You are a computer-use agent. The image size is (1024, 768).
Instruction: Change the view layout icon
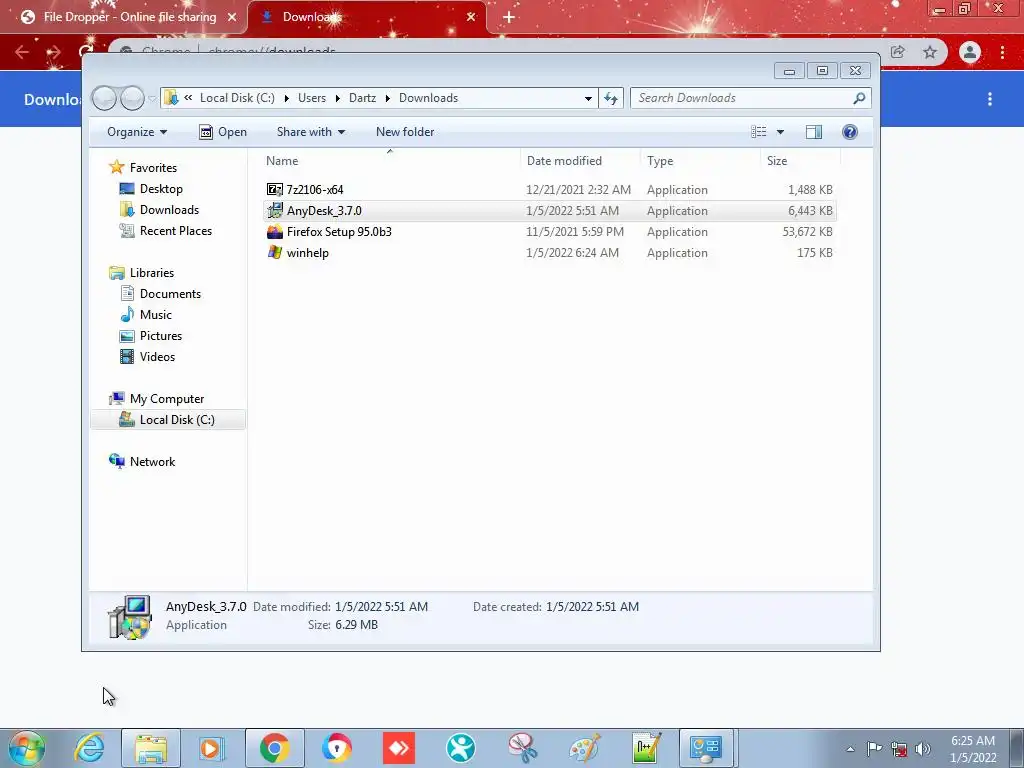759,132
